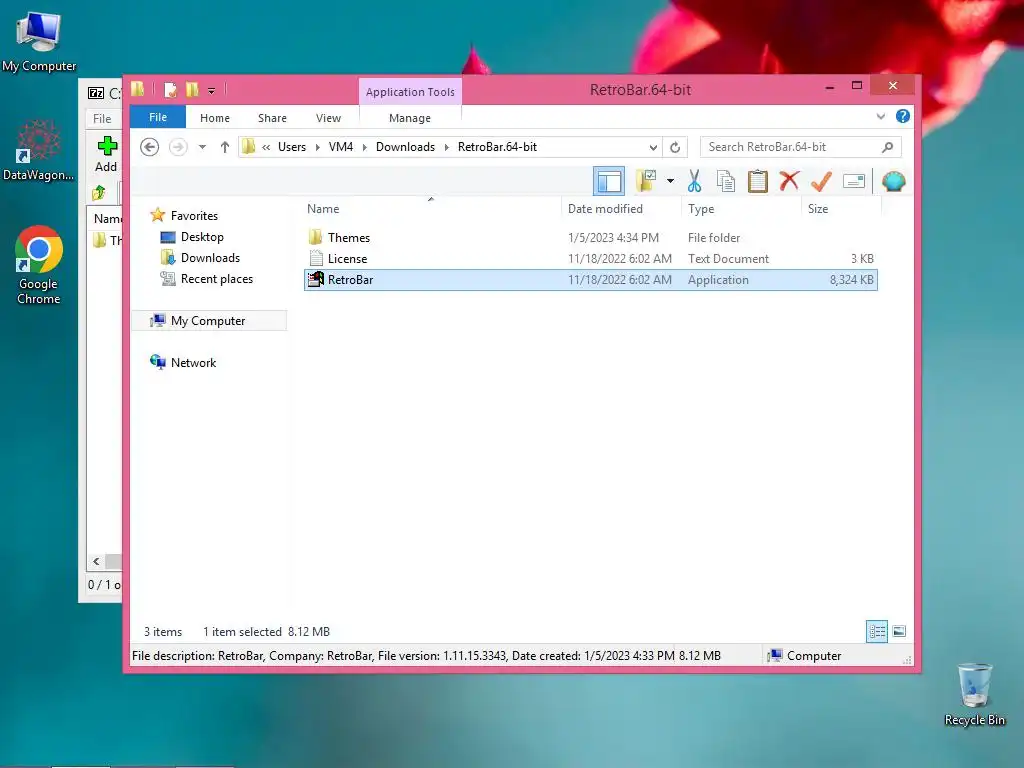Image resolution: width=1024 pixels, height=768 pixels.
Task: Click the forward navigation arrow
Action: coord(178,147)
